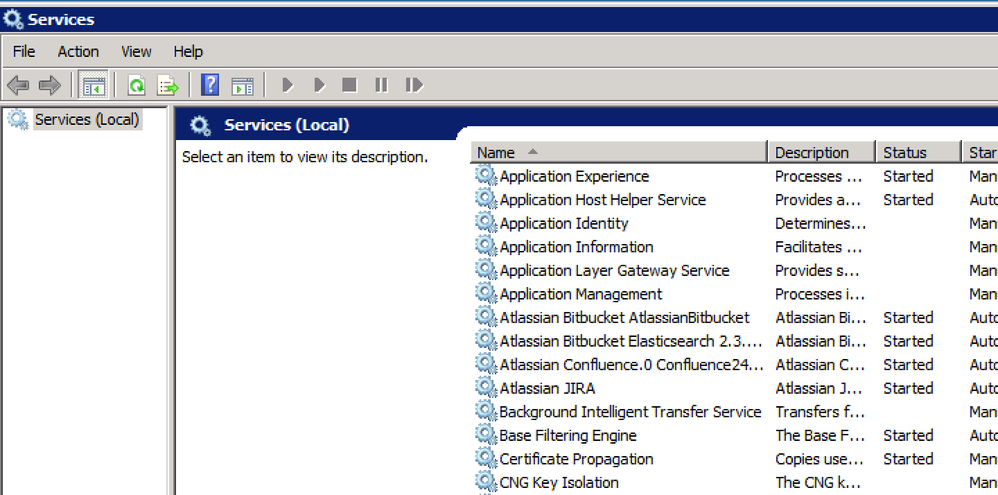Select Atlassian Bitbucket Elasticsearch service

(x=631, y=341)
